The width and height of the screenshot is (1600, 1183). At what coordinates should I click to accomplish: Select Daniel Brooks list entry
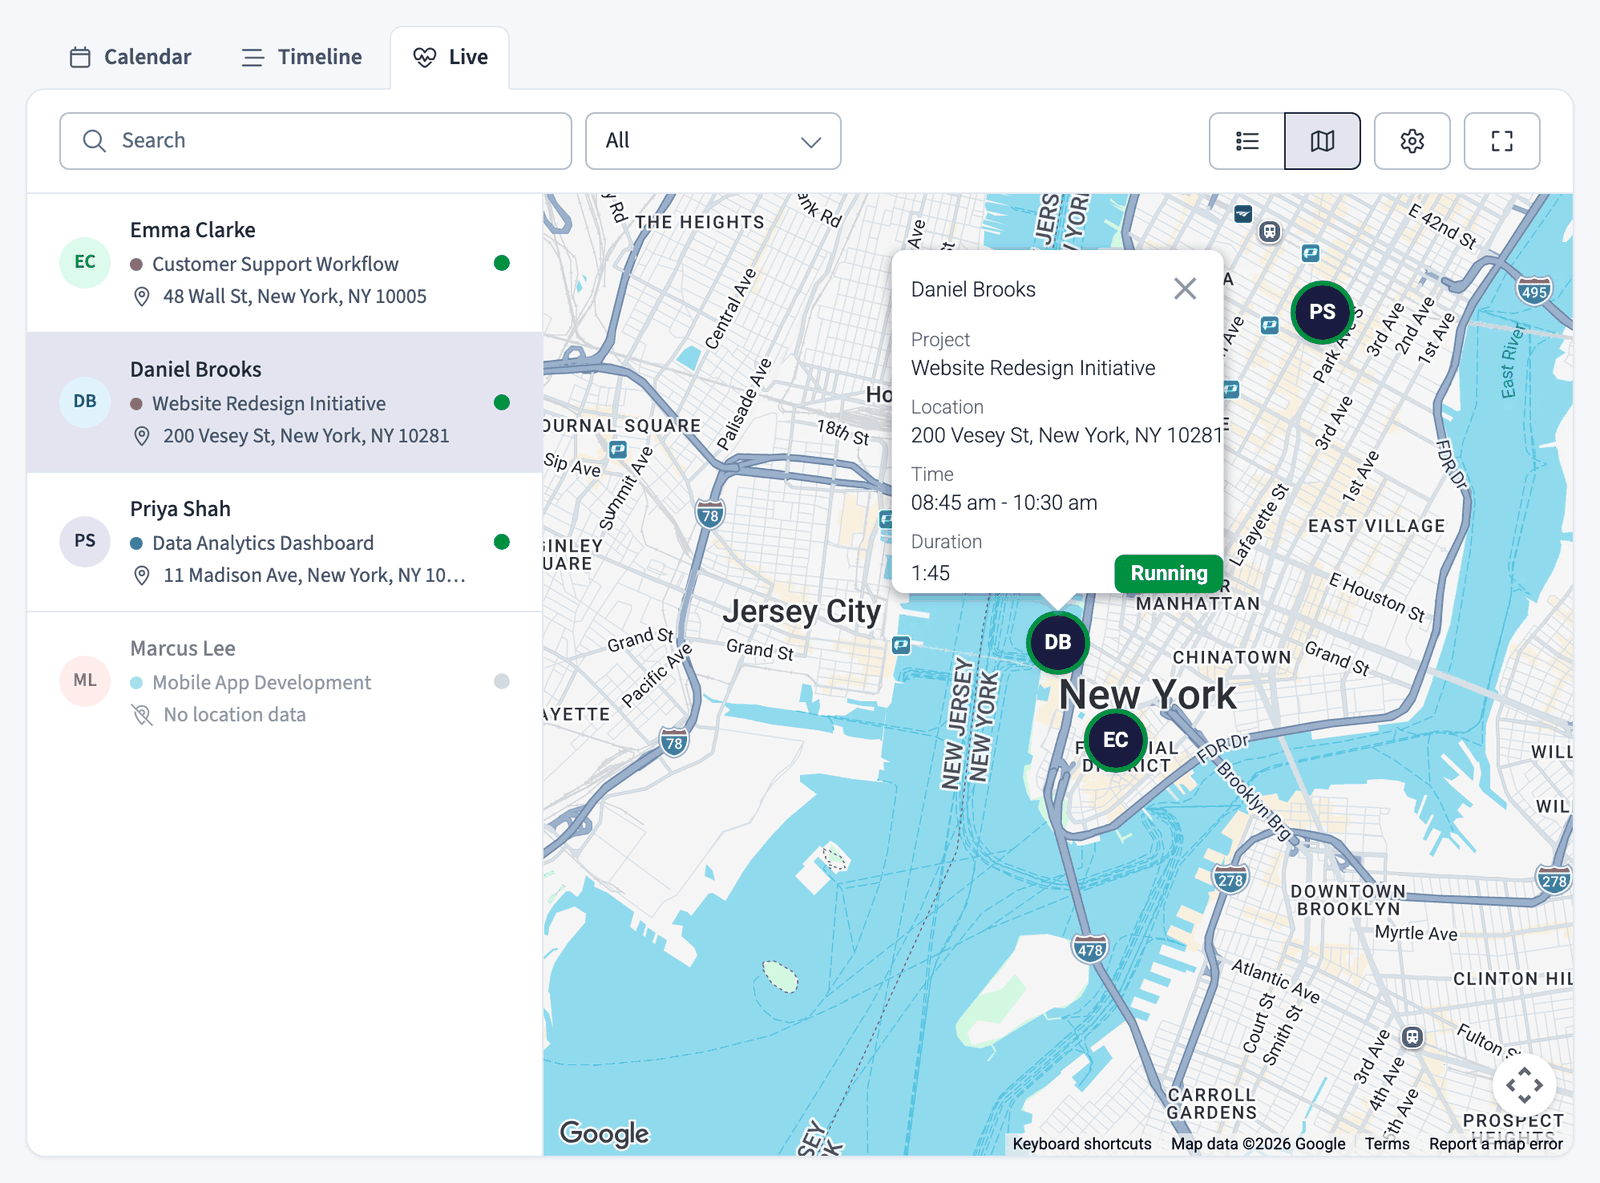pos(285,402)
